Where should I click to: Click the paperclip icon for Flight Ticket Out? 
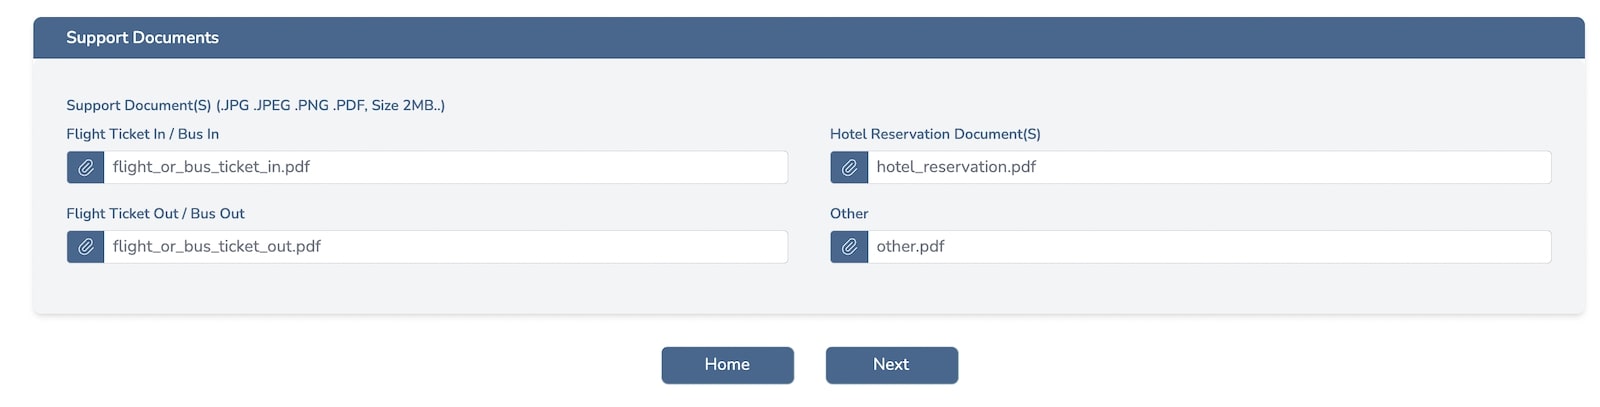coord(85,247)
